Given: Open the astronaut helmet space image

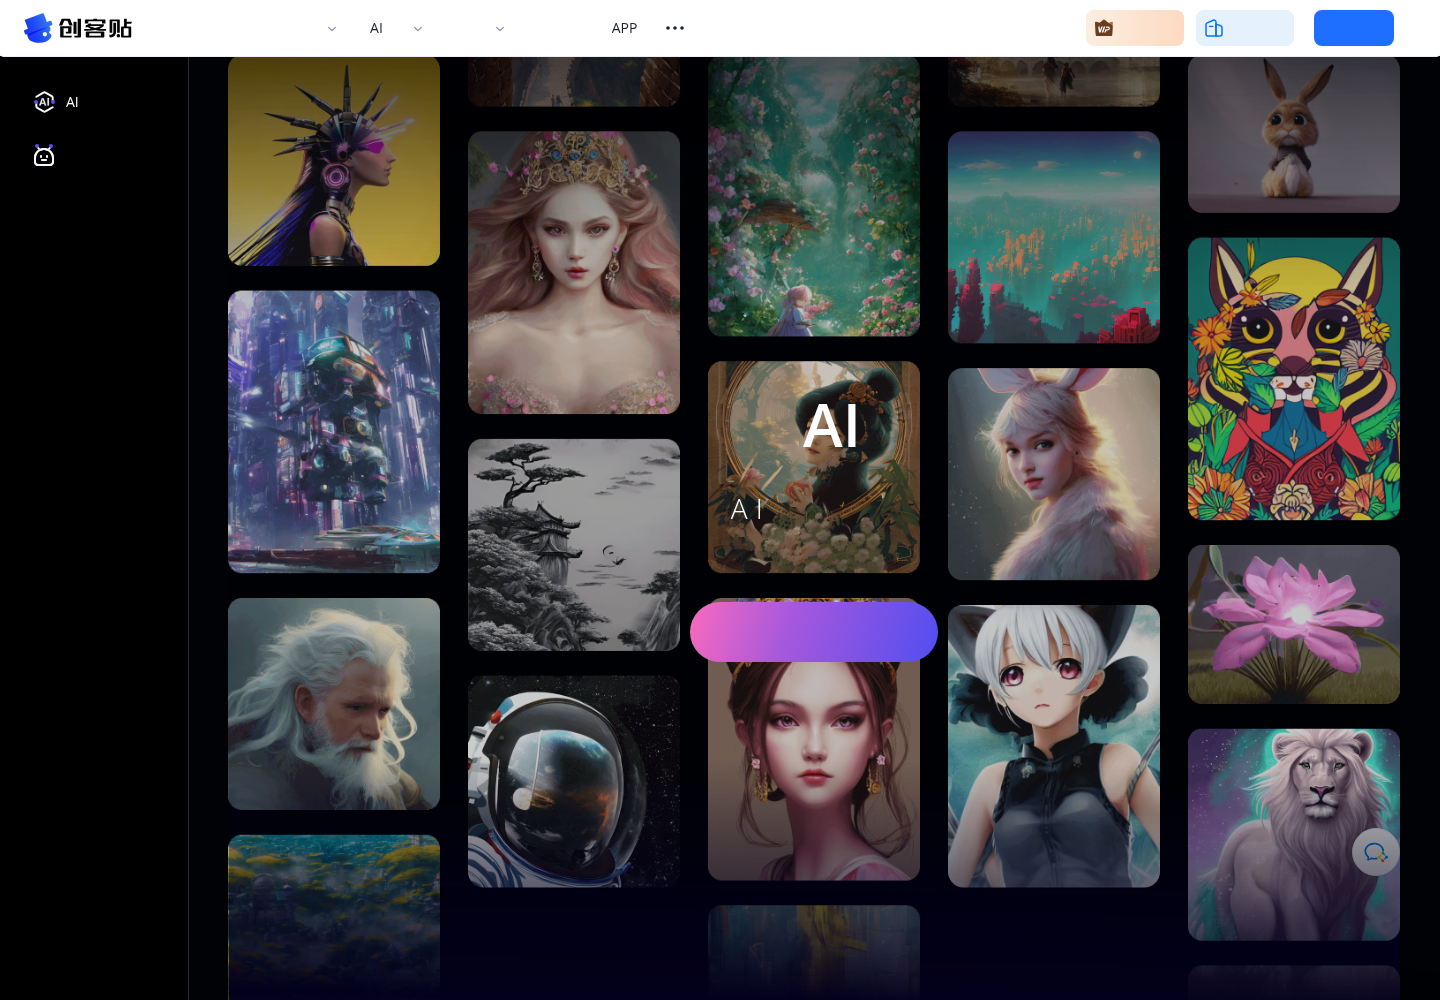Looking at the screenshot, I should [x=574, y=781].
